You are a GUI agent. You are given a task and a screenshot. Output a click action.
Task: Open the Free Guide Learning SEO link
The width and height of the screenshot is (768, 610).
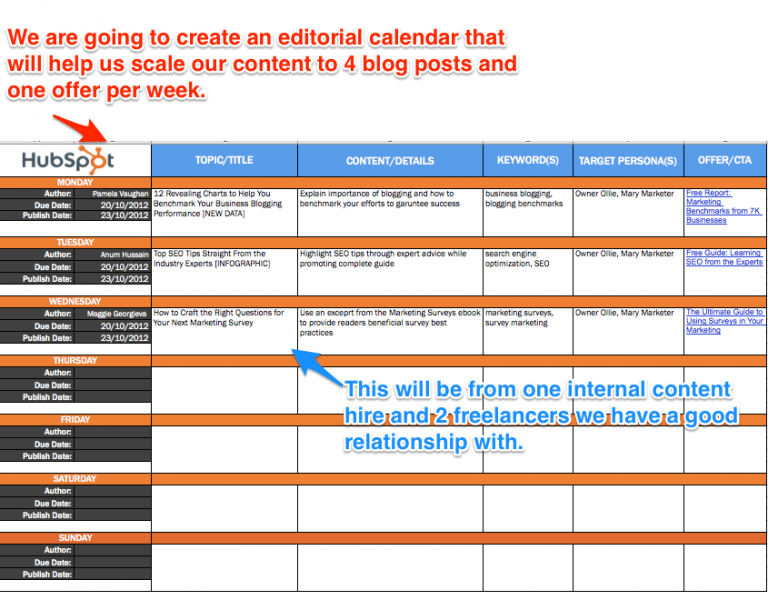pos(724,257)
